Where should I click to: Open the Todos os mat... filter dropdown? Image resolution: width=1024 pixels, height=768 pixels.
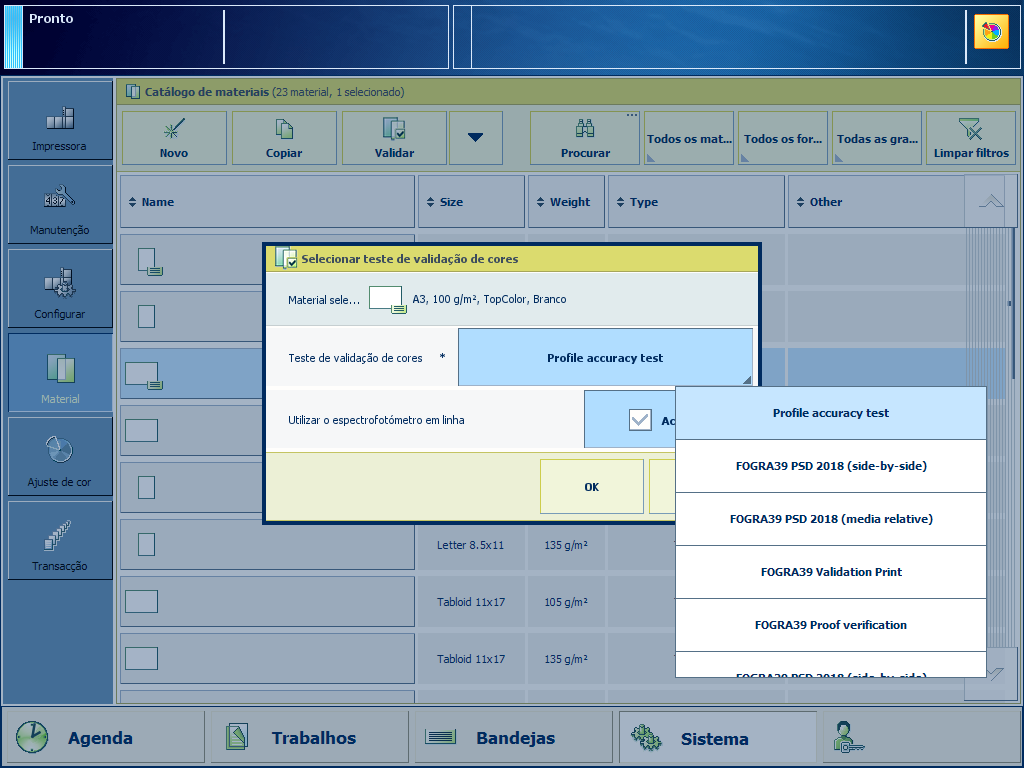coord(689,138)
